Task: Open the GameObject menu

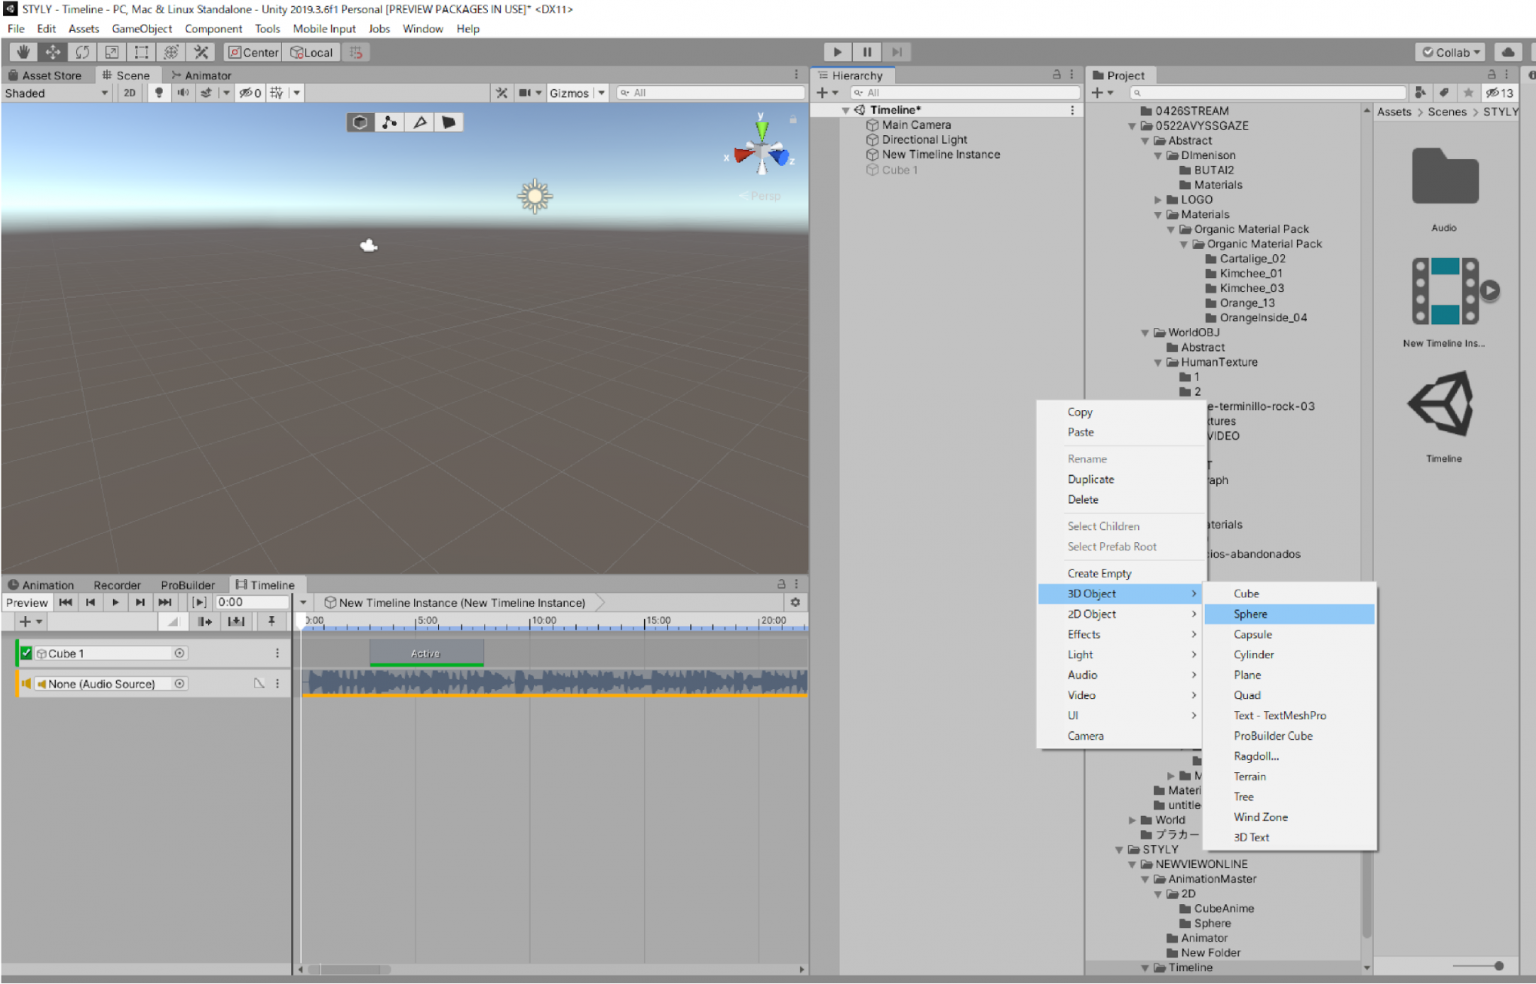Action: pyautogui.click(x=142, y=28)
